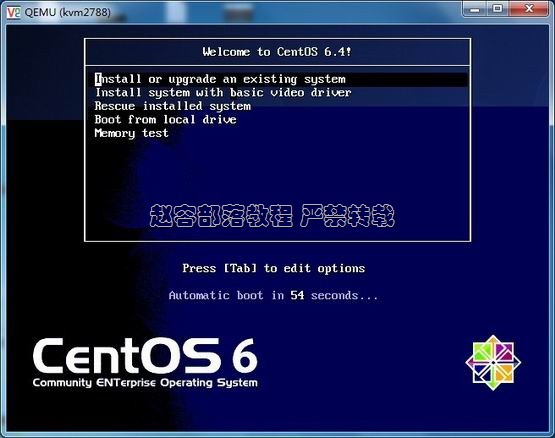Select 'Install system with basic video driver'

click(223, 92)
